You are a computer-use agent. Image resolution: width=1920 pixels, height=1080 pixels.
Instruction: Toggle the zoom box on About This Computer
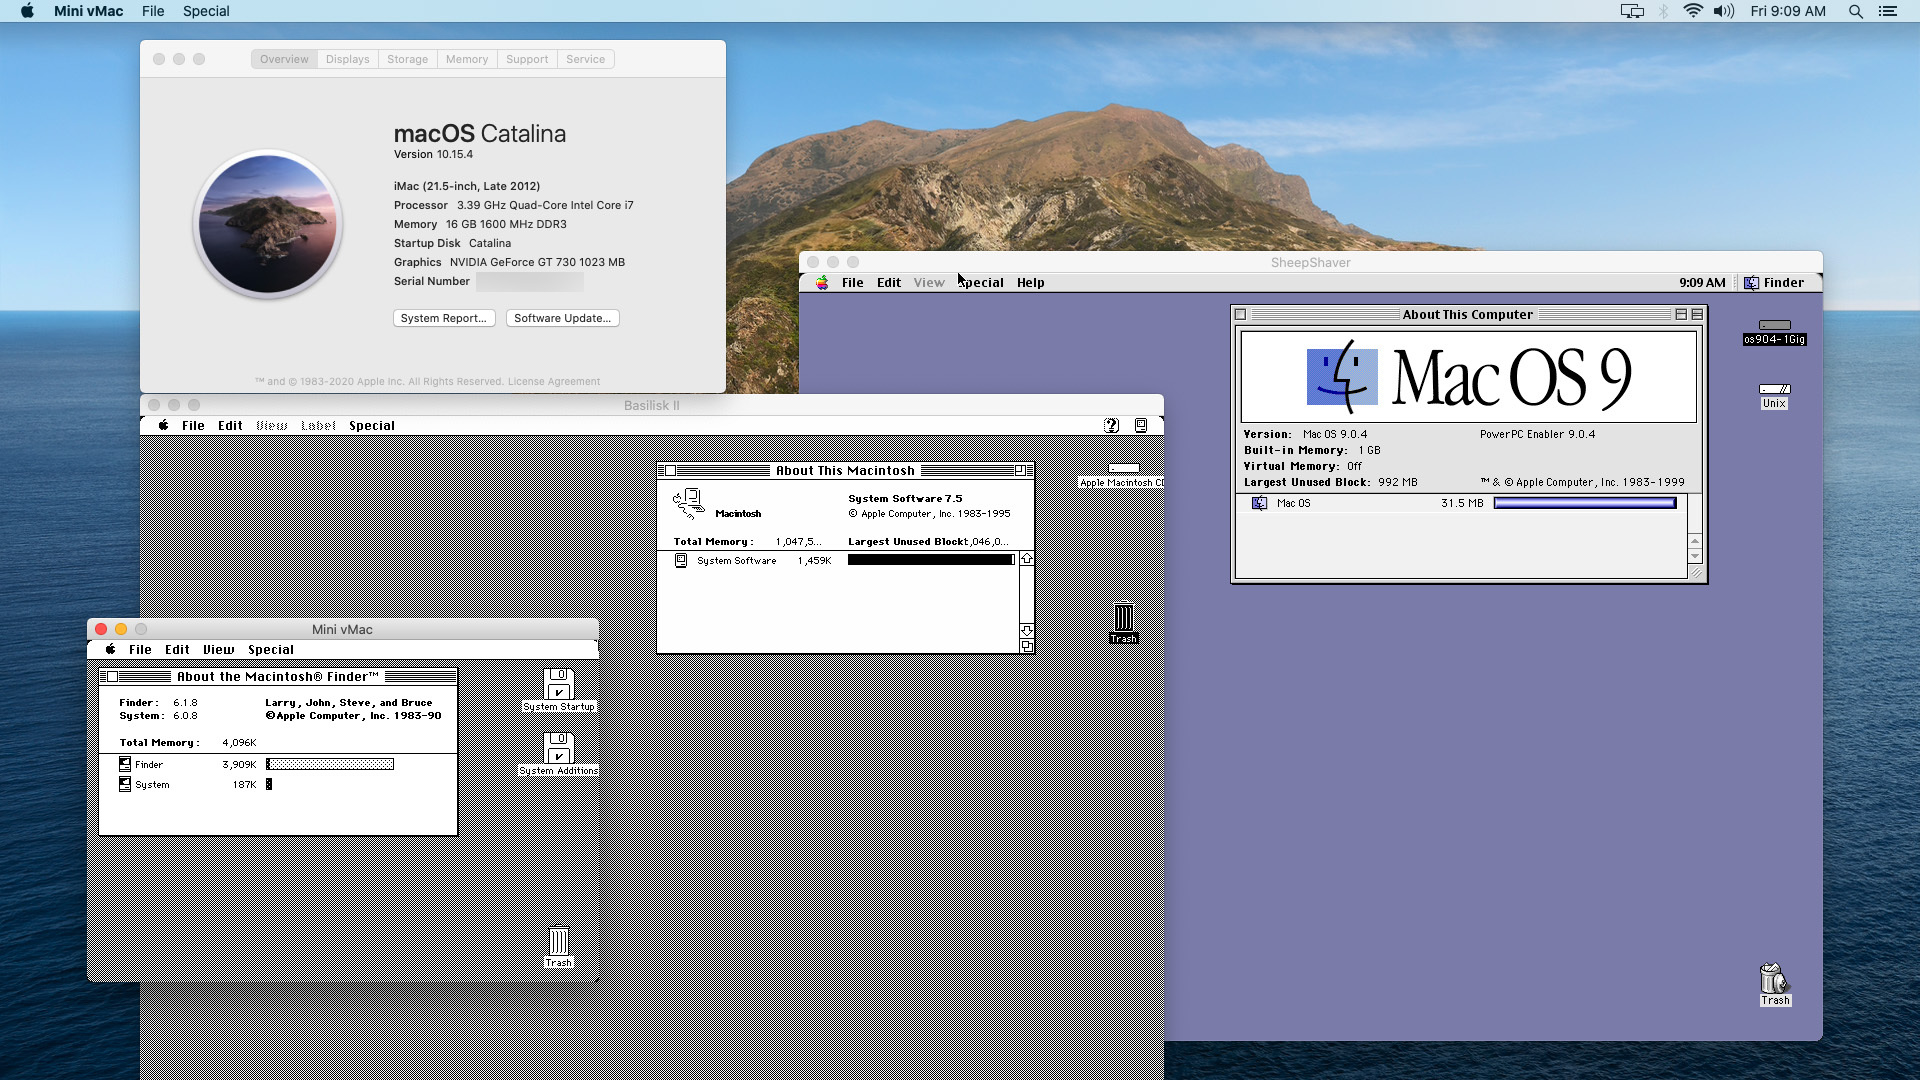tap(1681, 314)
